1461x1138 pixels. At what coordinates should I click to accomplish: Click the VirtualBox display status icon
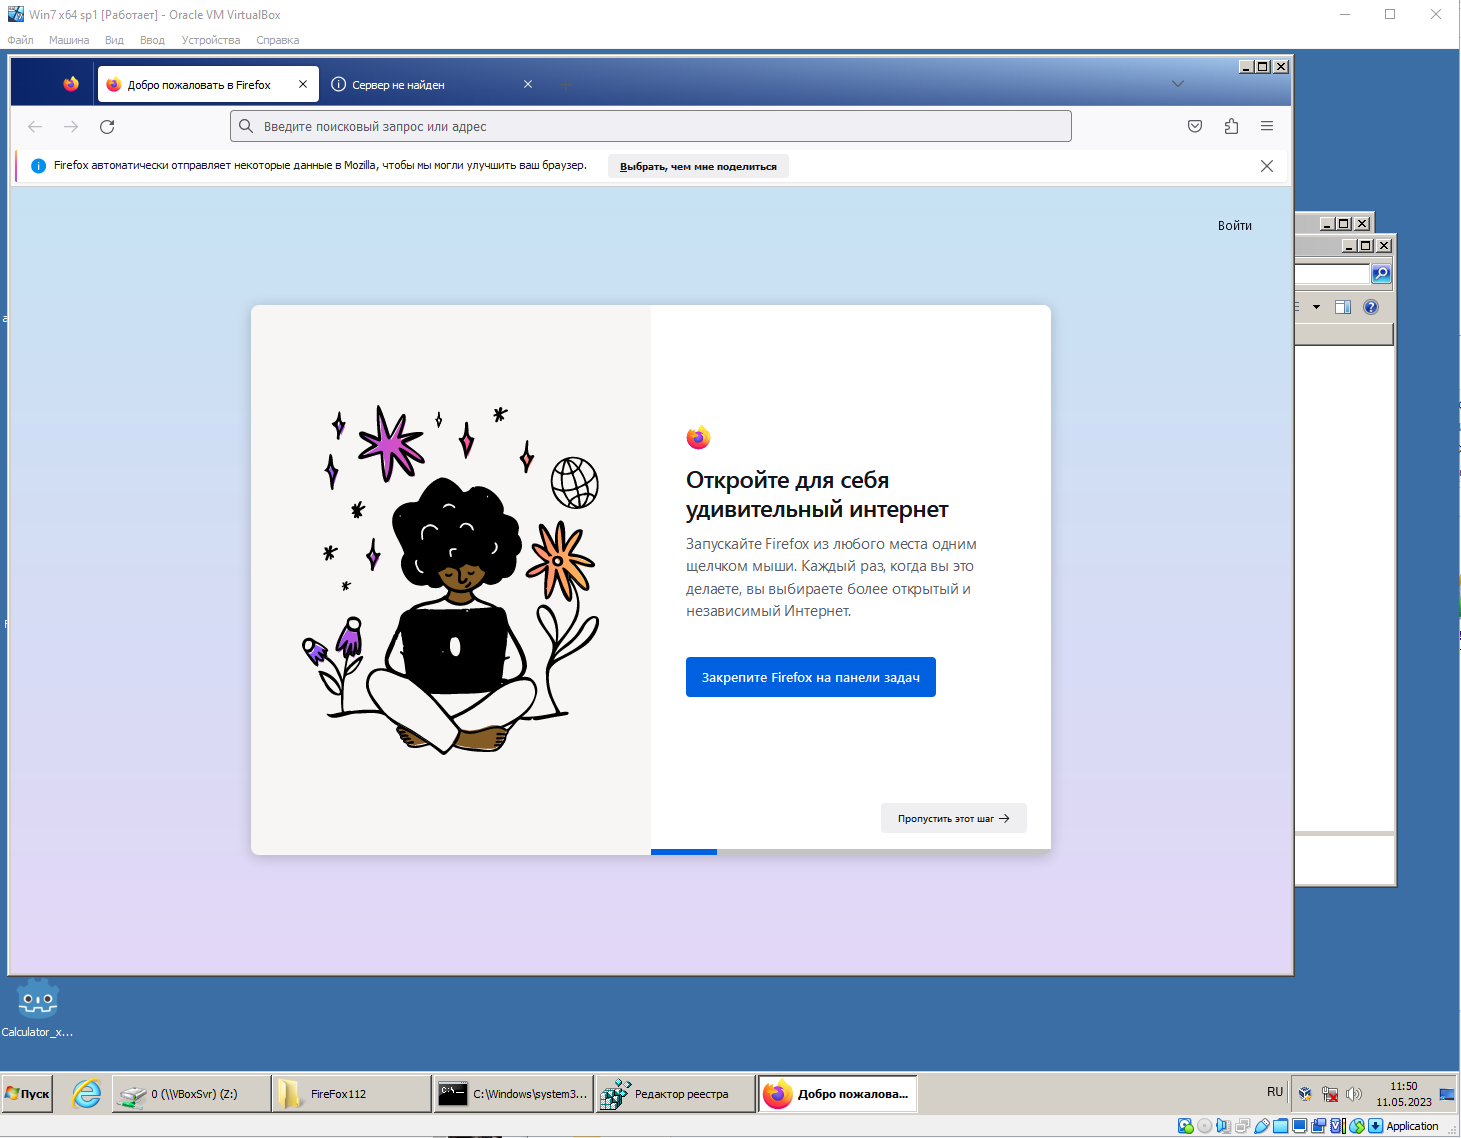pyautogui.click(x=1300, y=1126)
